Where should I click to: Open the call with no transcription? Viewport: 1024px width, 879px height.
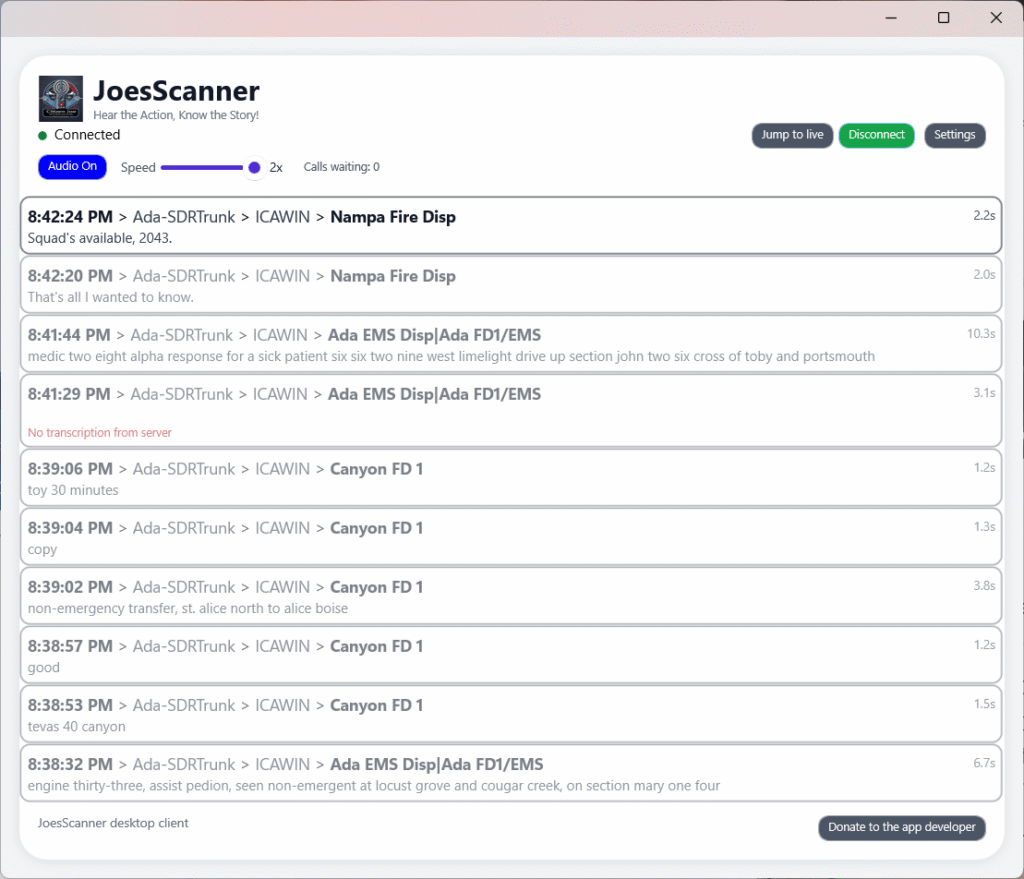pyautogui.click(x=510, y=410)
